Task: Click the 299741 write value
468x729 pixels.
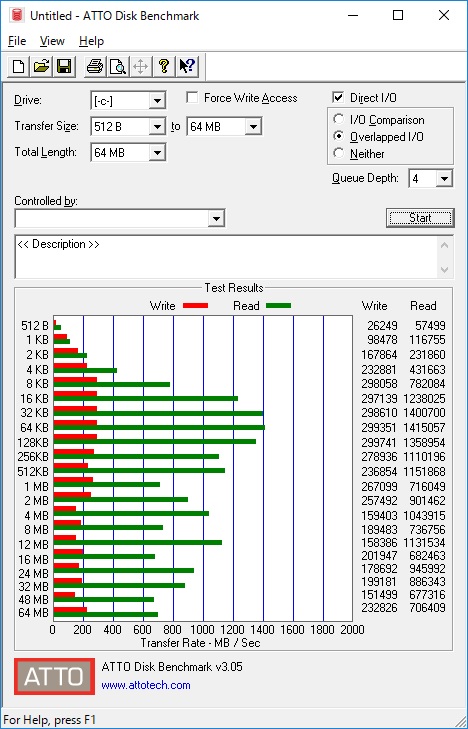Action: [x=380, y=443]
